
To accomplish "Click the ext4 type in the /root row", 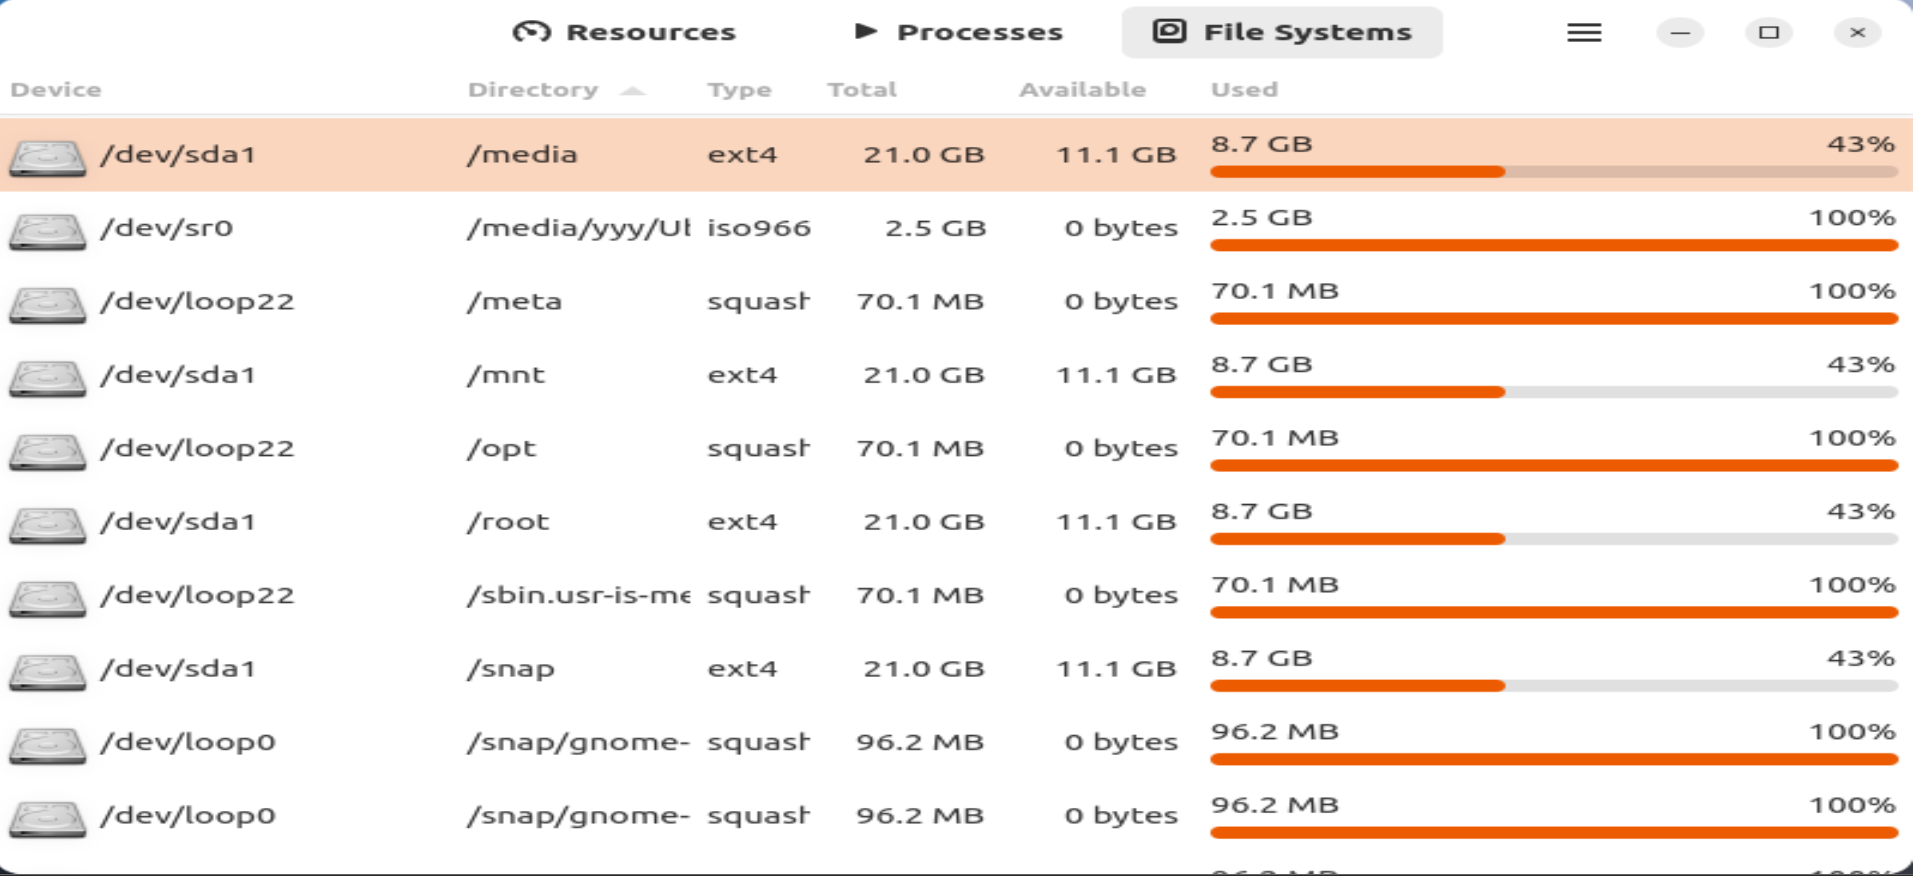I will (742, 522).
